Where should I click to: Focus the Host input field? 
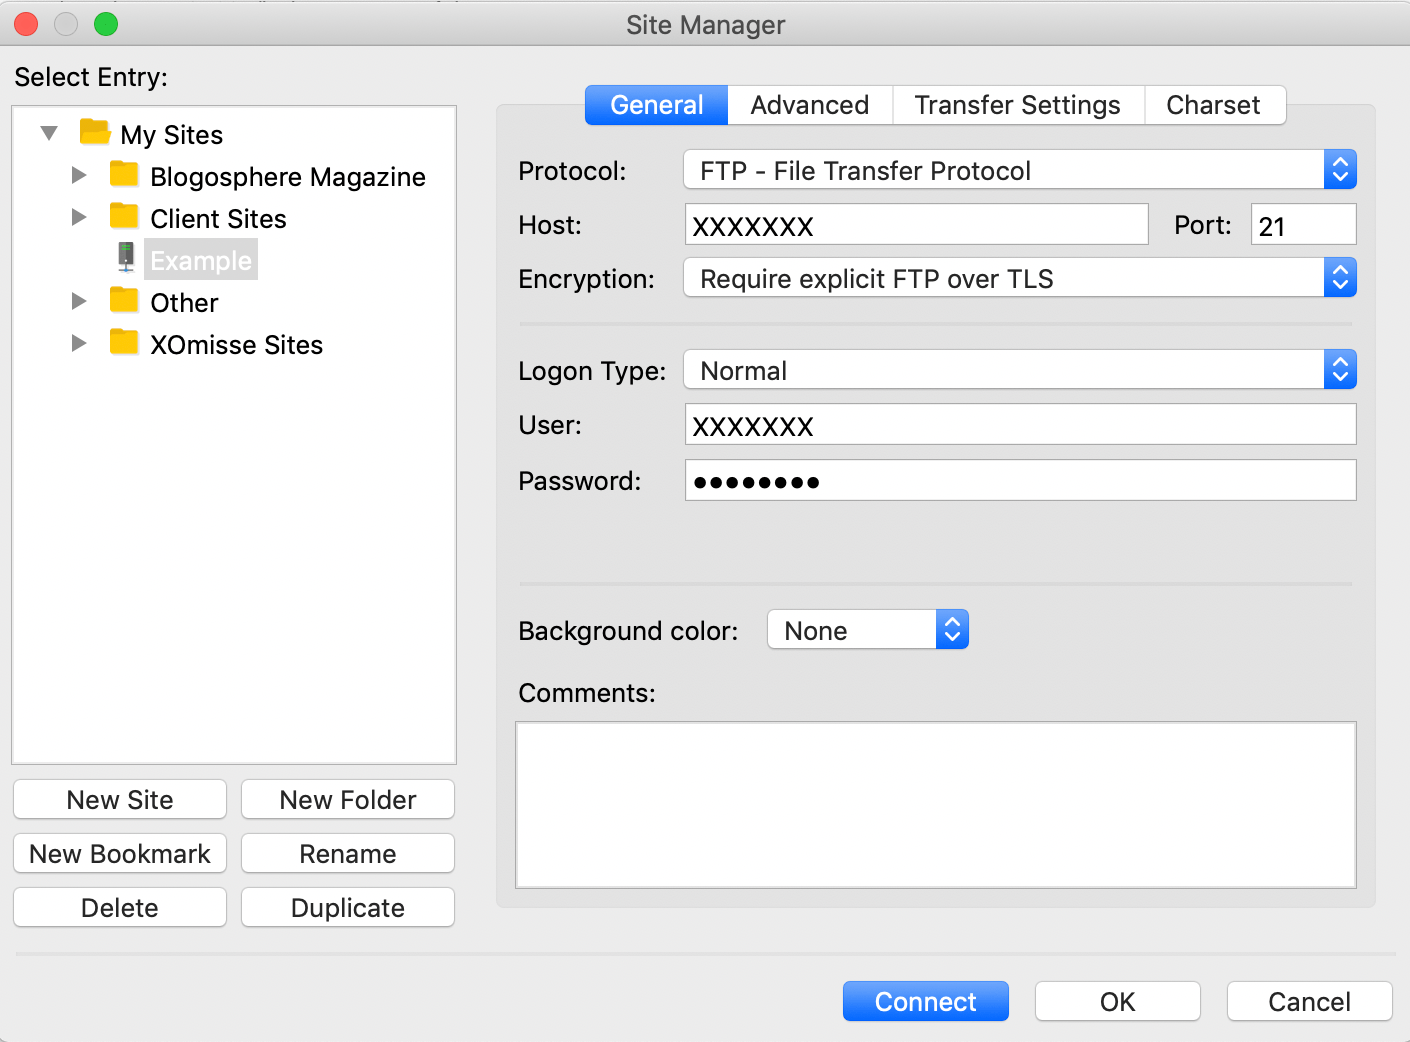pos(917,225)
